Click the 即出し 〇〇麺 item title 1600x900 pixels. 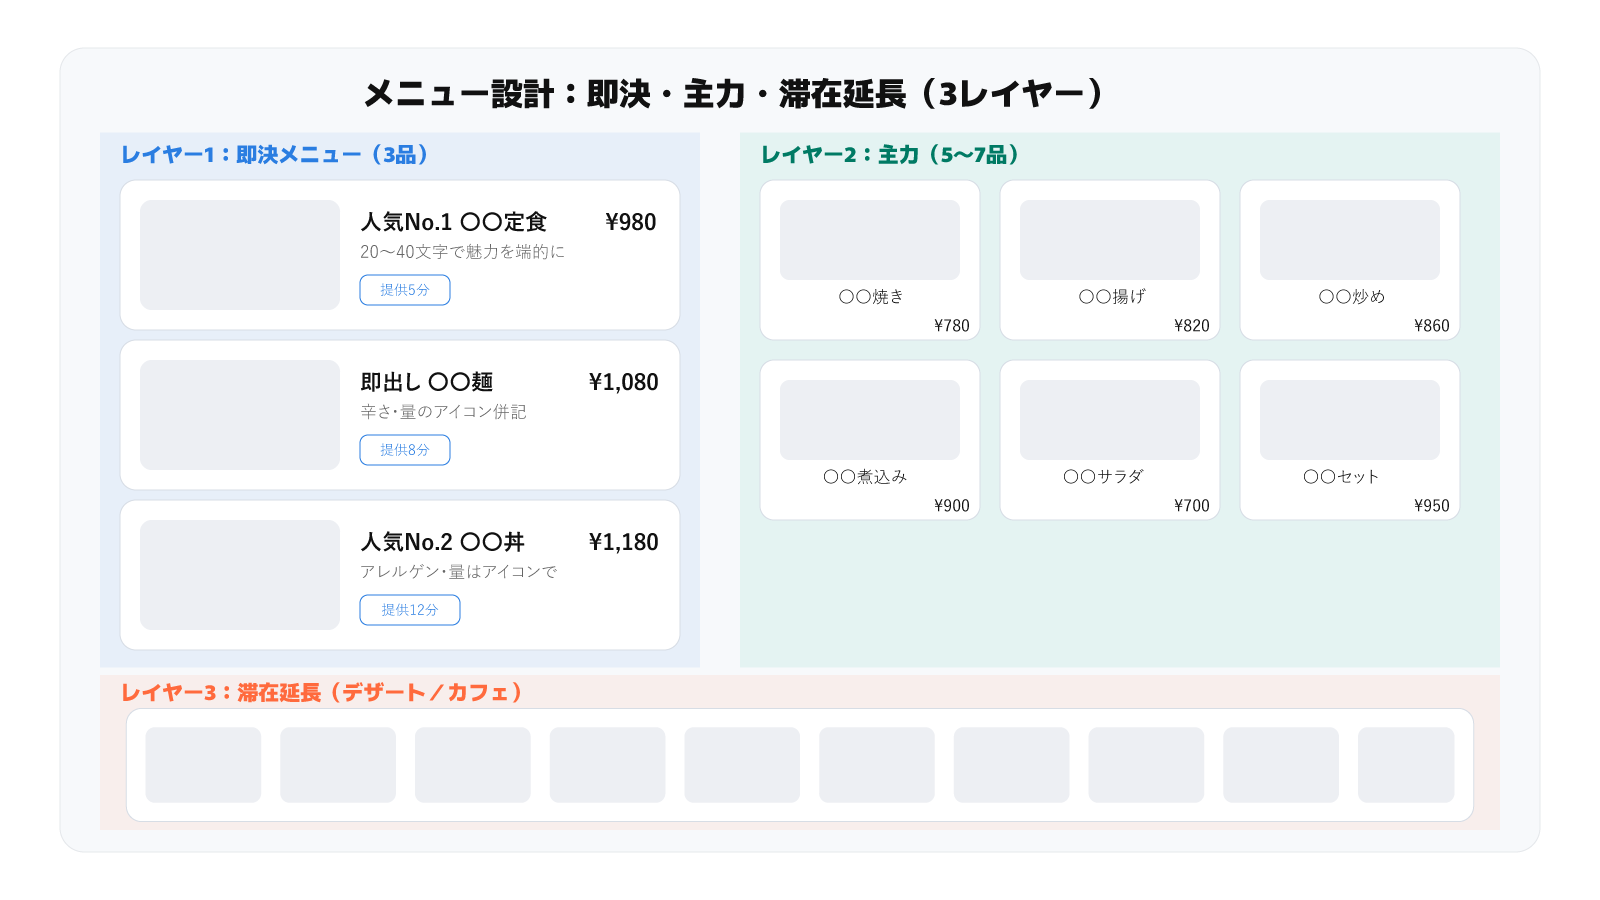[427, 382]
